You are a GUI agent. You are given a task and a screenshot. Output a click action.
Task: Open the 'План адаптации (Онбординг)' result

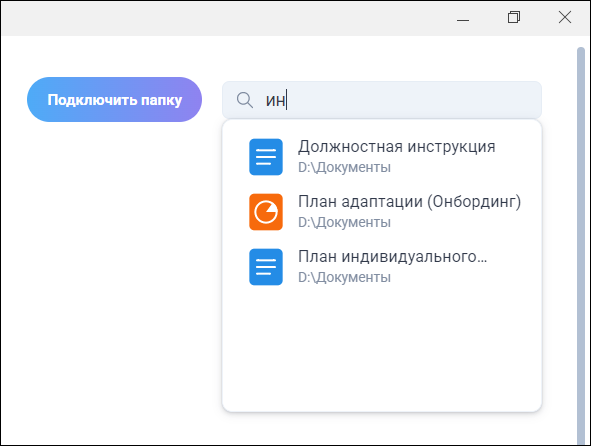(382, 212)
